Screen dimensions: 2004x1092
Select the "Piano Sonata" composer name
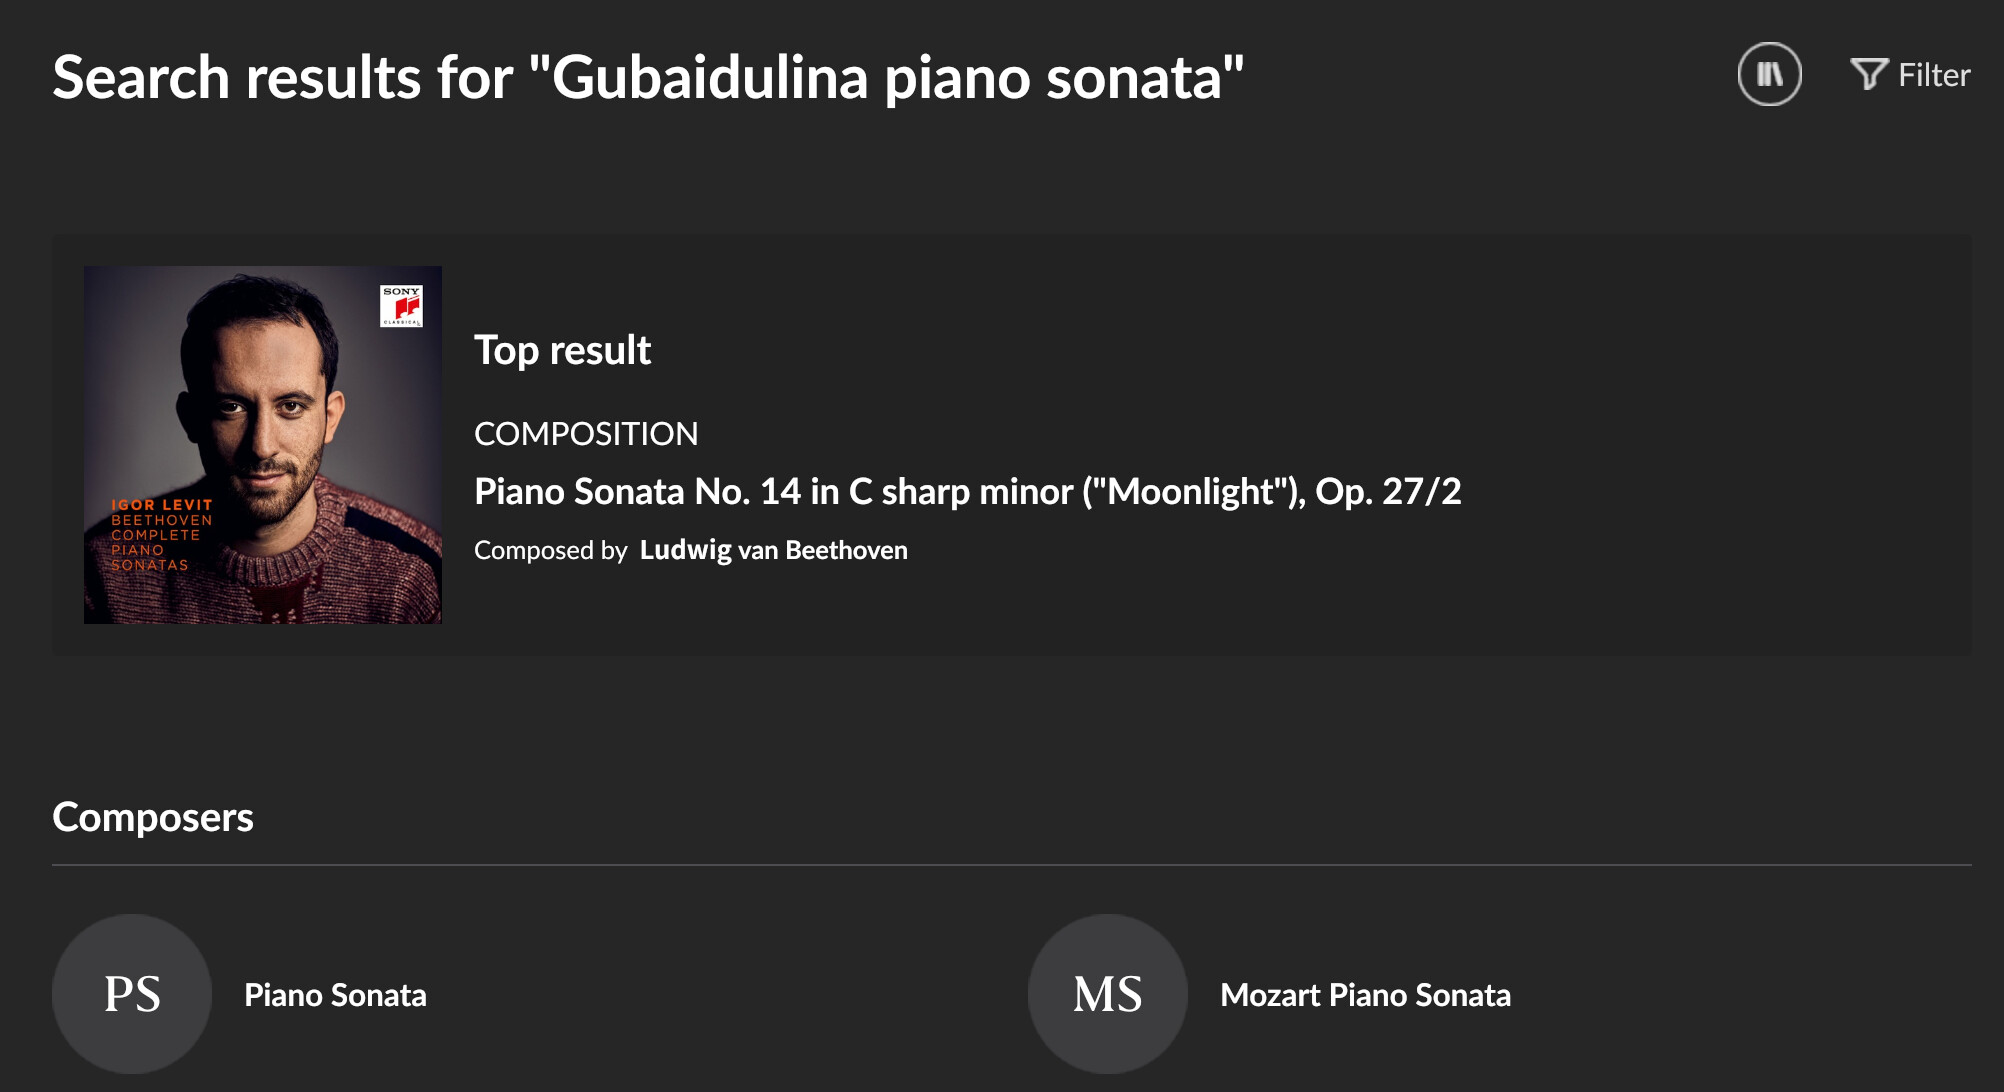tap(335, 995)
